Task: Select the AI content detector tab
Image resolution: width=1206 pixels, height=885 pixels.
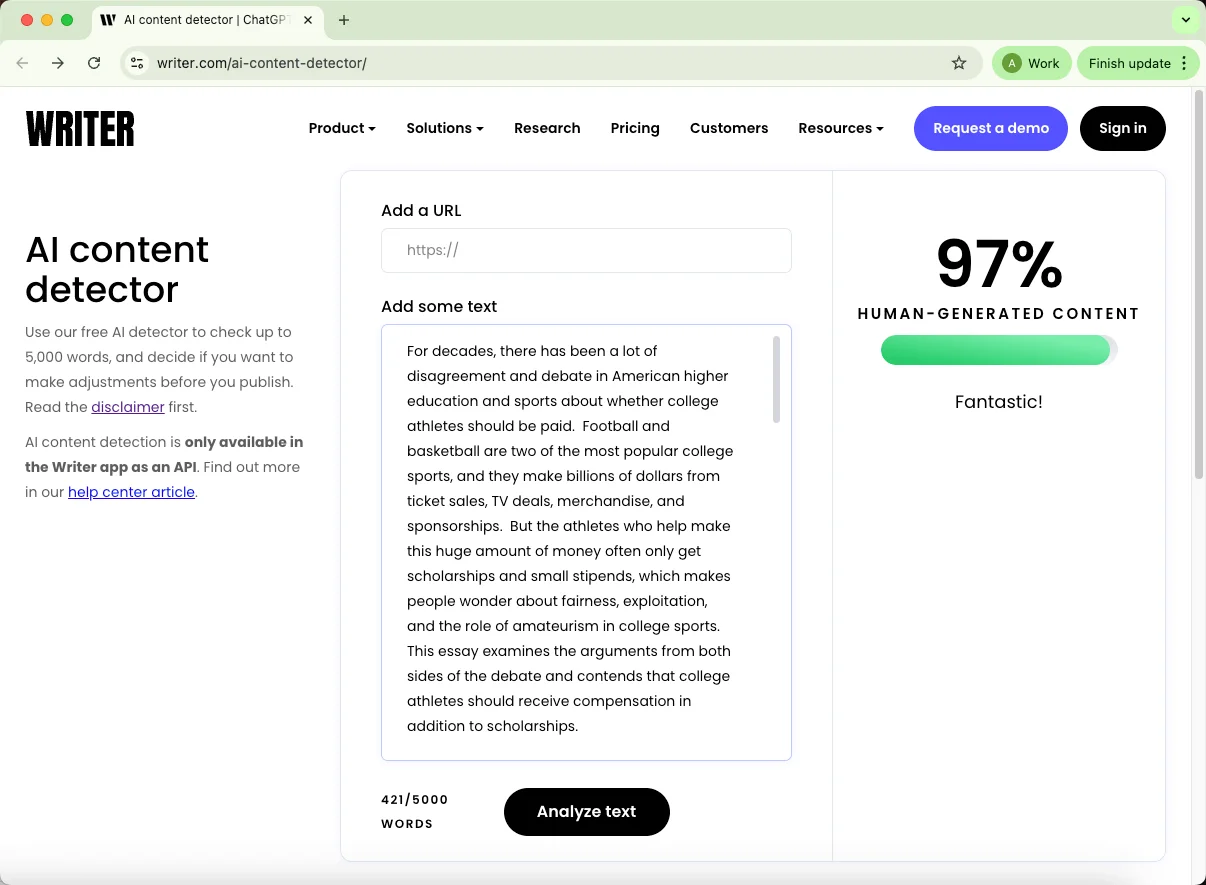Action: [x=207, y=20]
